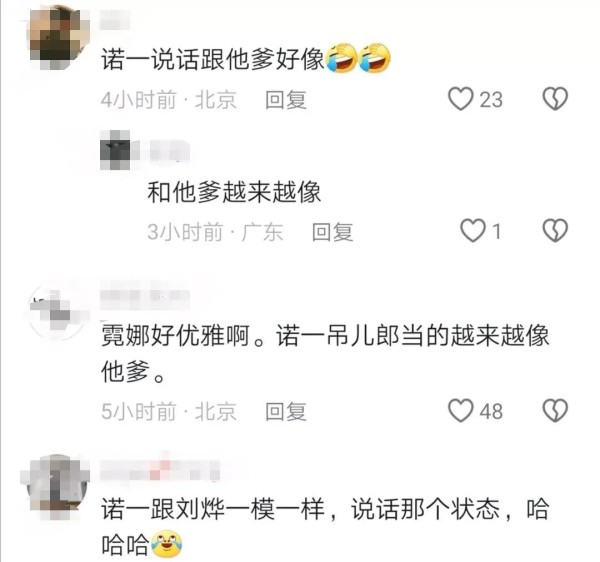Reply to the 霓娜好优雅啊 comment

click(x=286, y=412)
